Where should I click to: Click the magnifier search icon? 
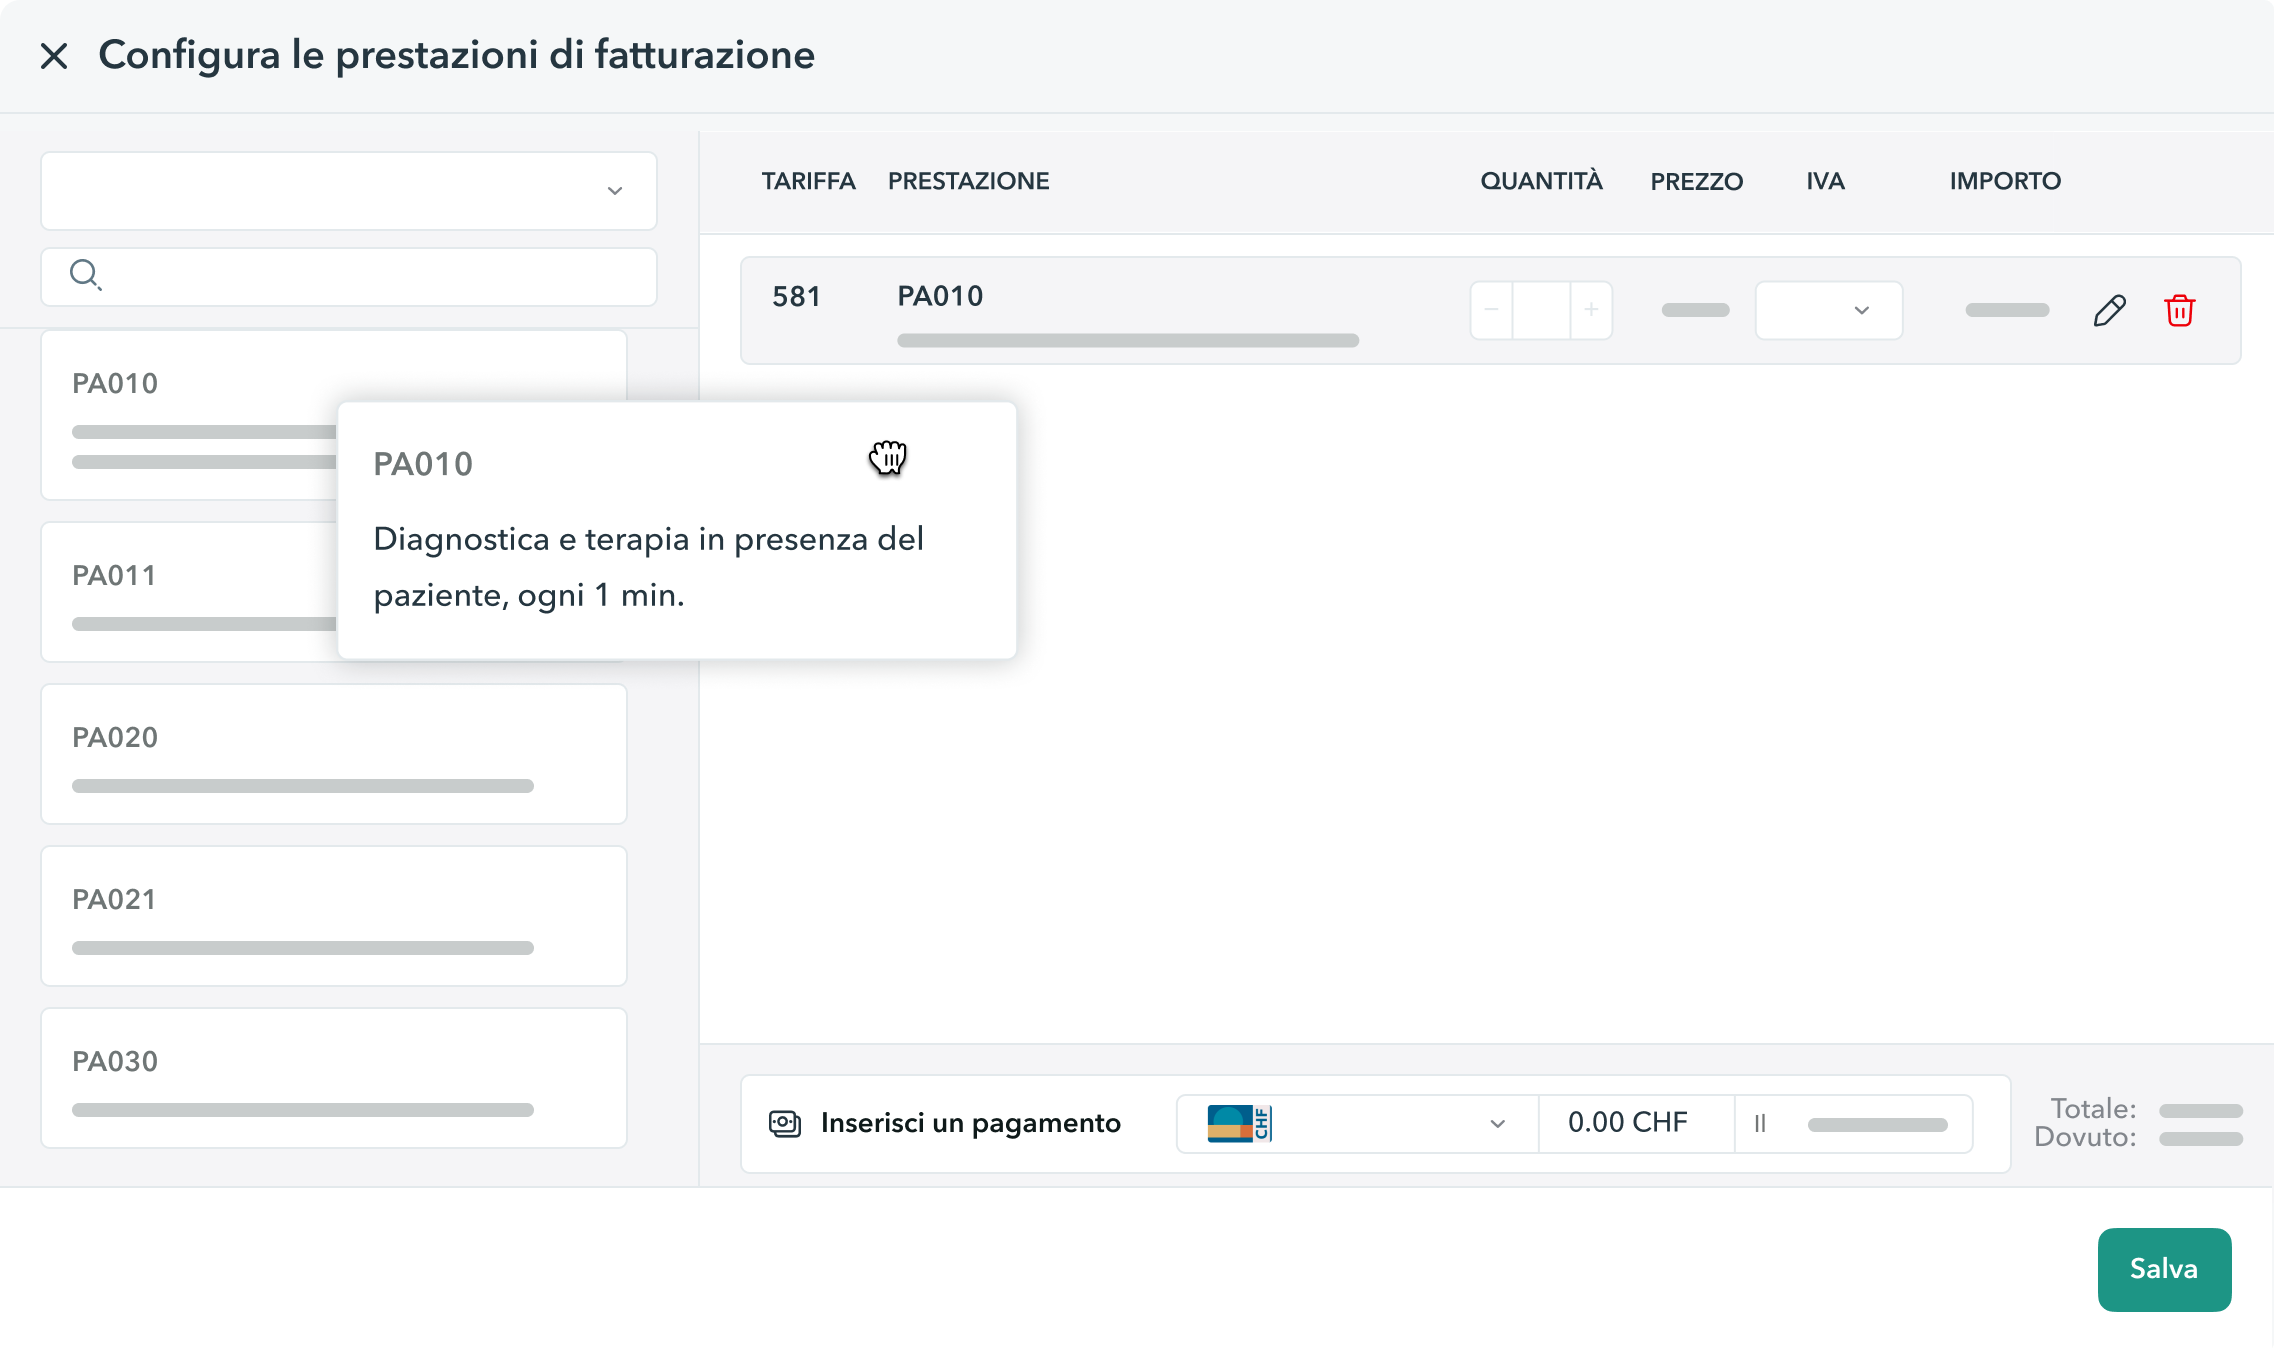85,274
